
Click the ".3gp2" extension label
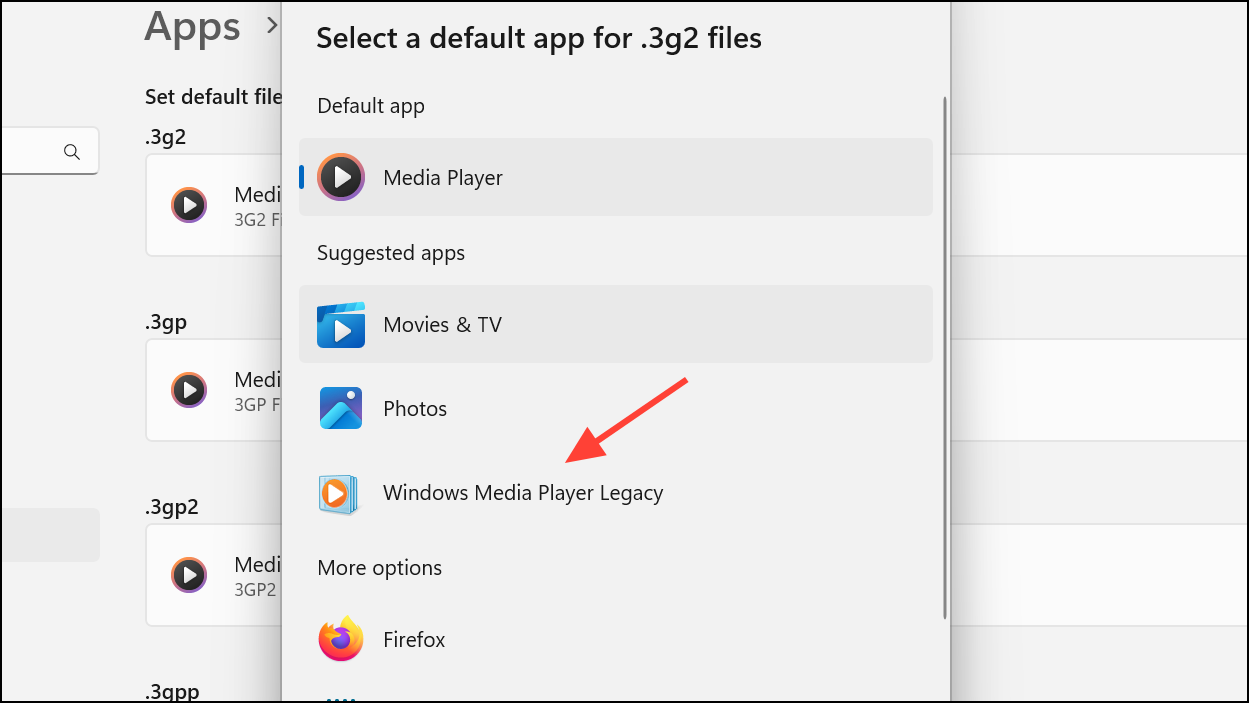[172, 507]
